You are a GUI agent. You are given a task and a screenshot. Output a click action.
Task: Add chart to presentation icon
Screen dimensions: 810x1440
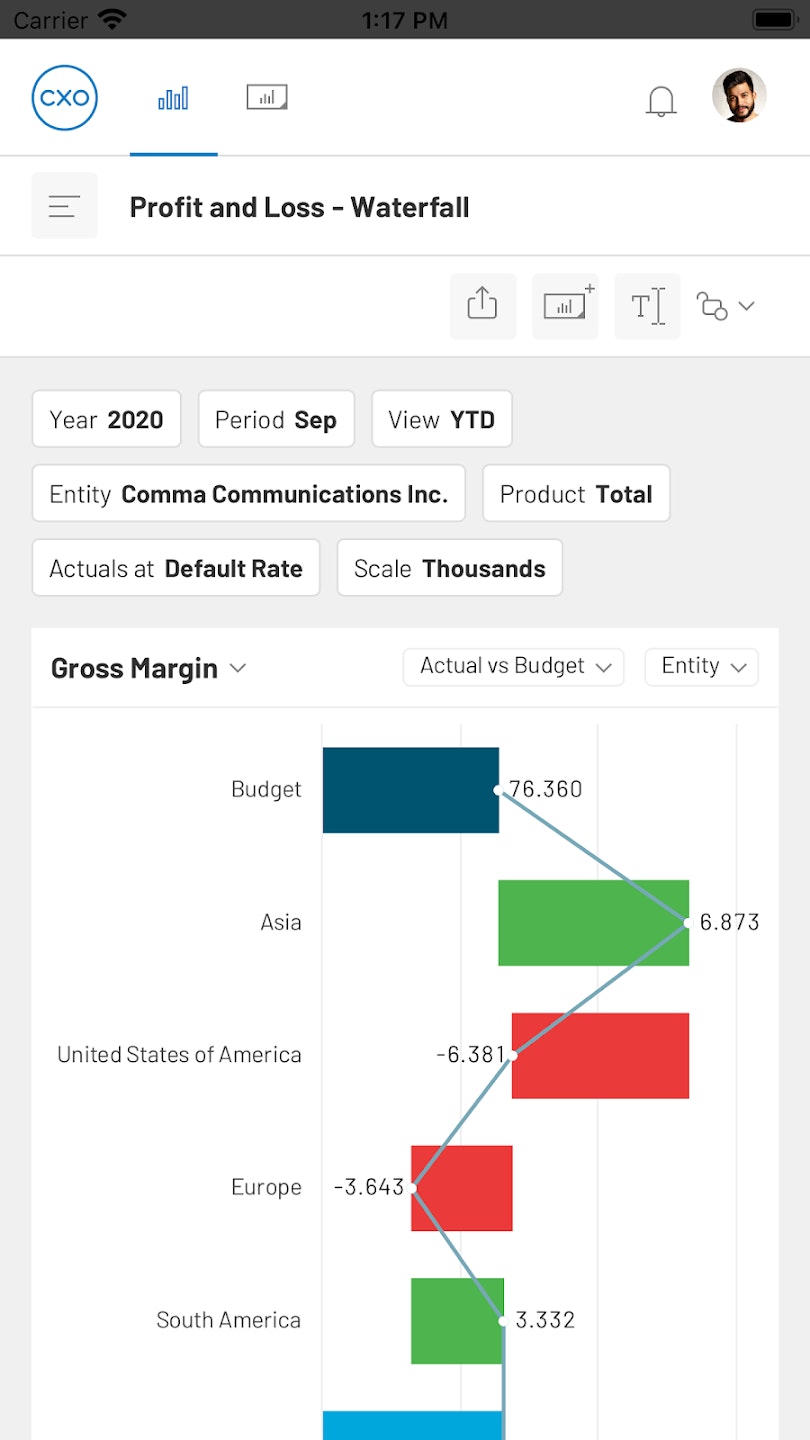pos(566,305)
